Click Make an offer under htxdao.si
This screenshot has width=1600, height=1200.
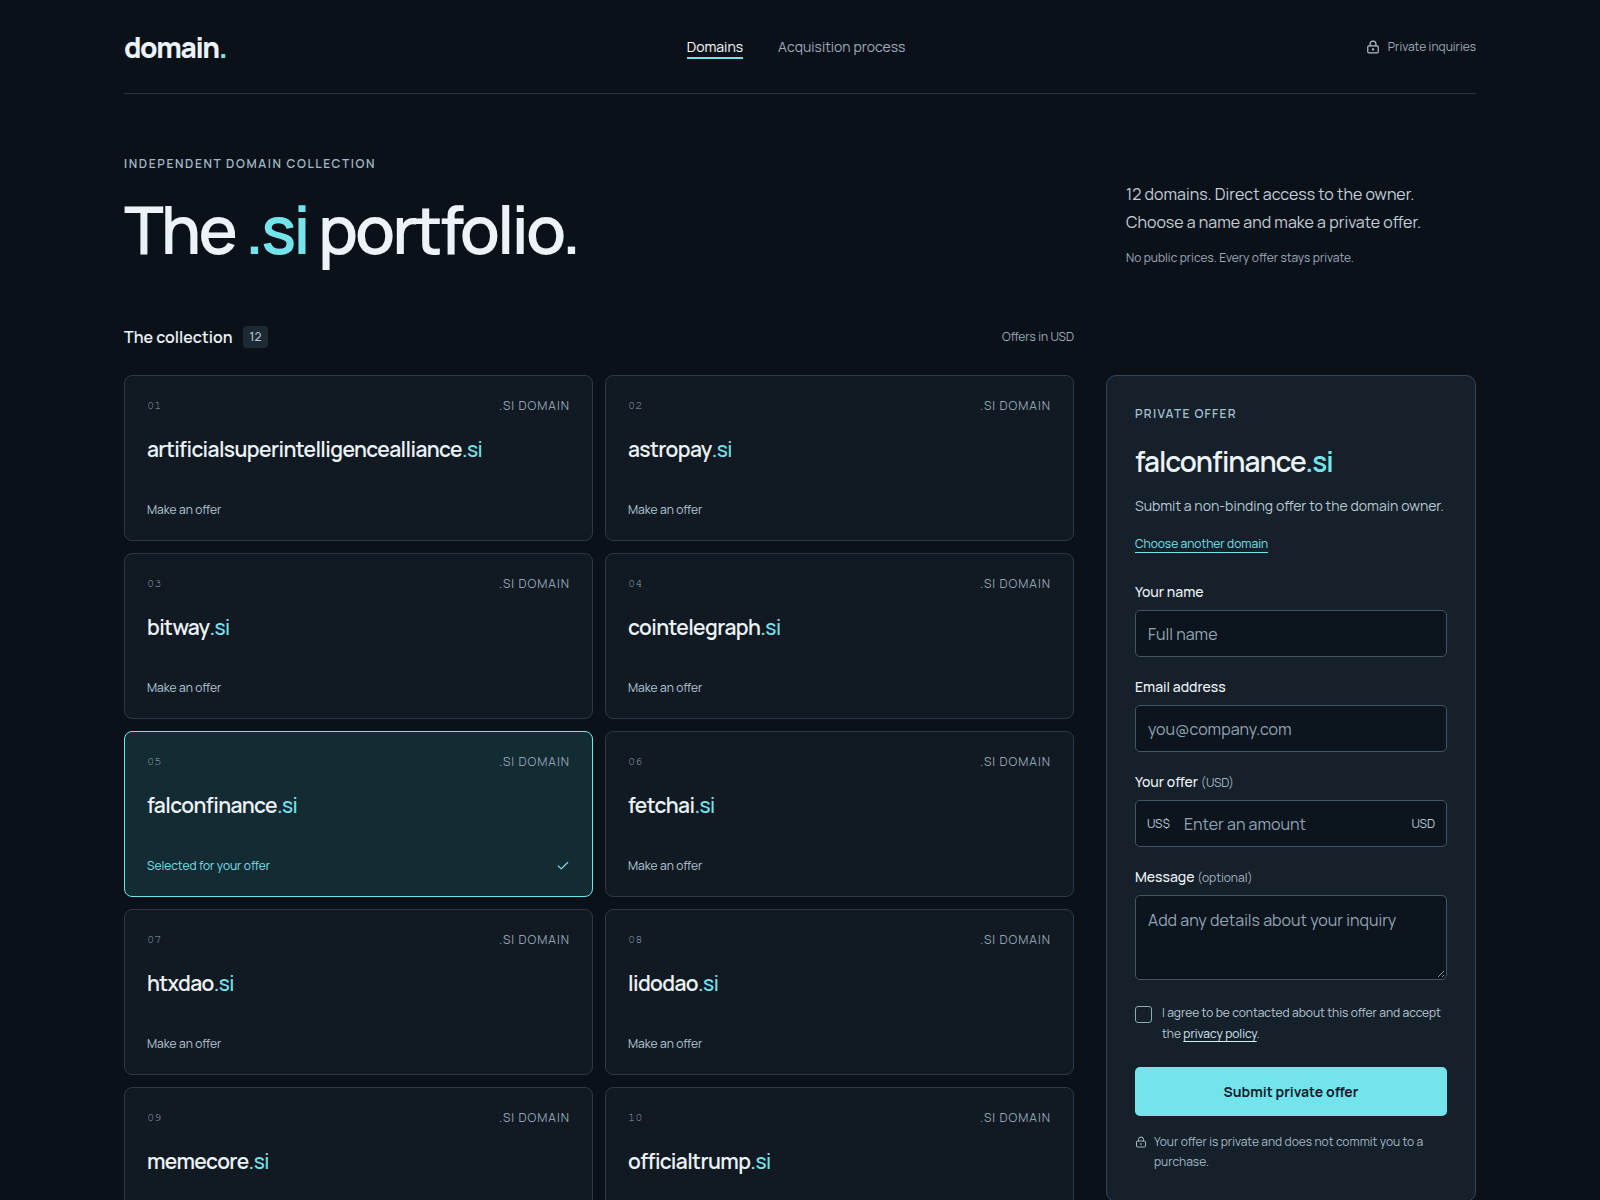[184, 1044]
